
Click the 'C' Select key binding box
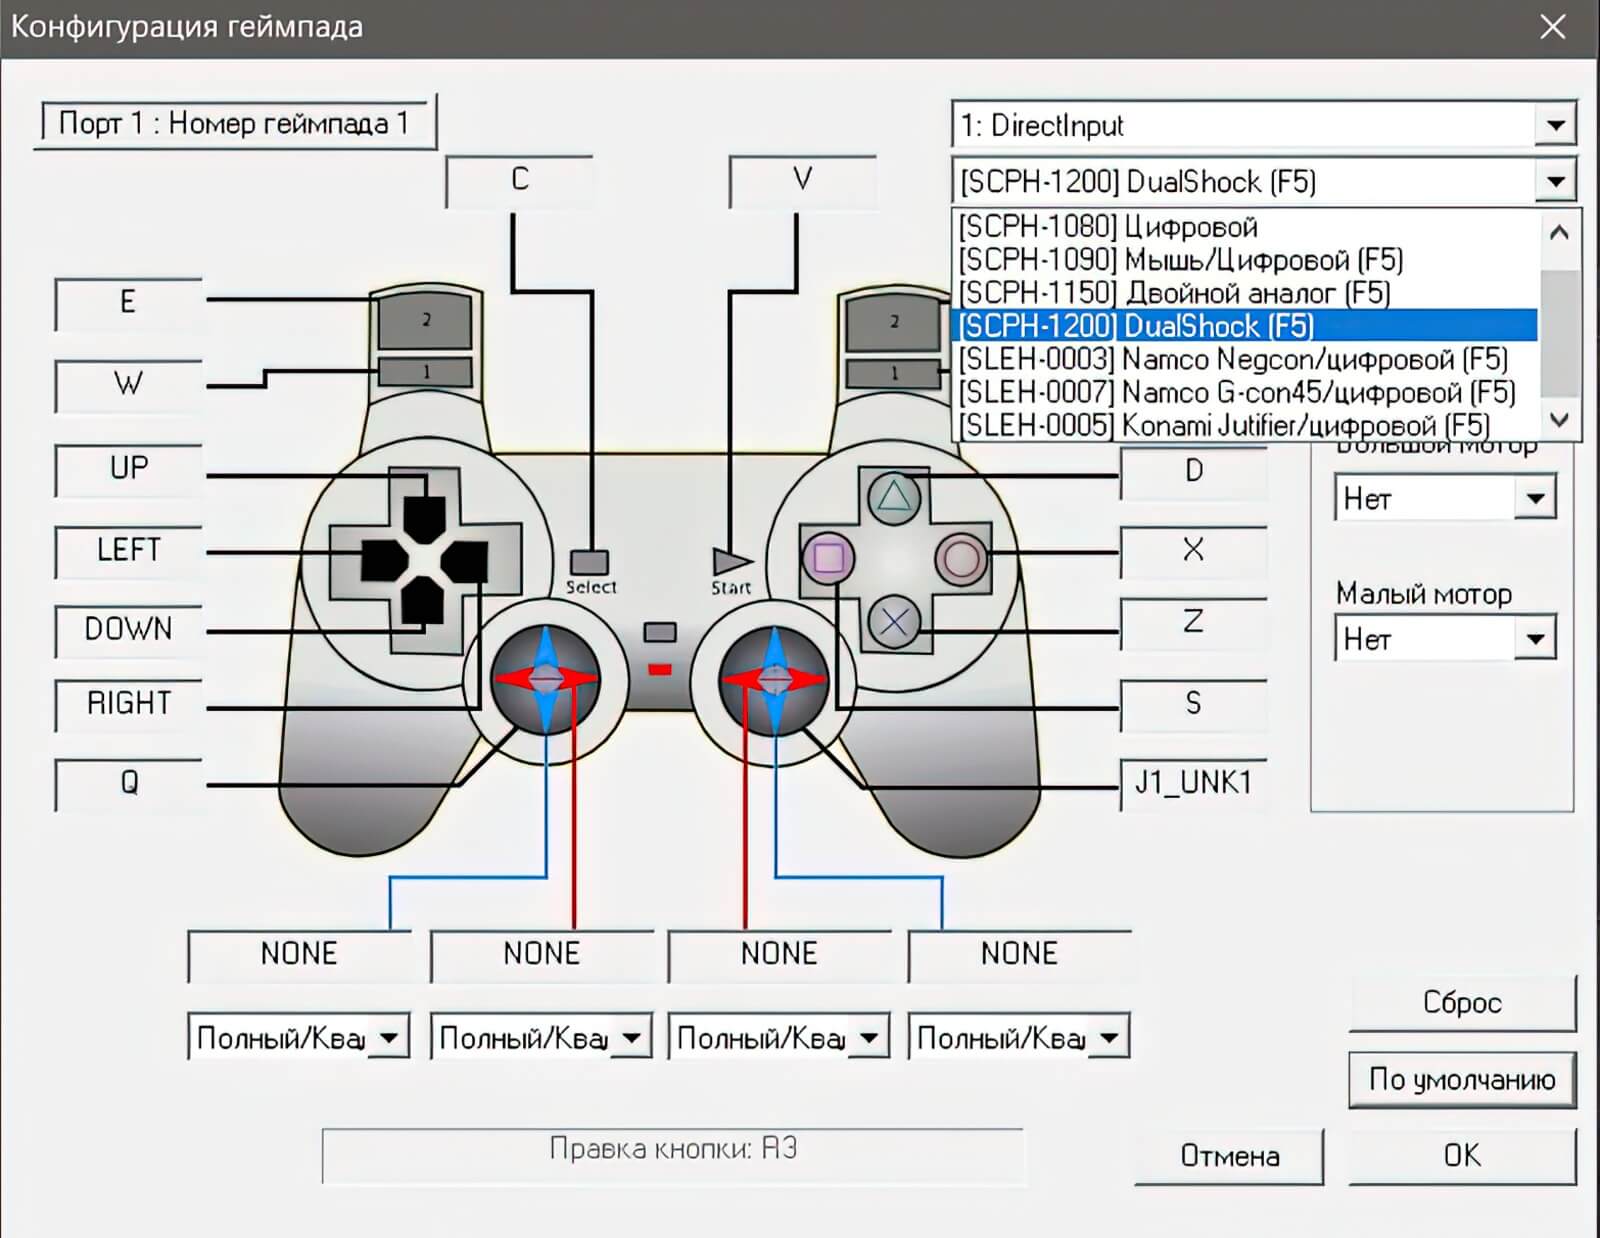[x=519, y=181]
